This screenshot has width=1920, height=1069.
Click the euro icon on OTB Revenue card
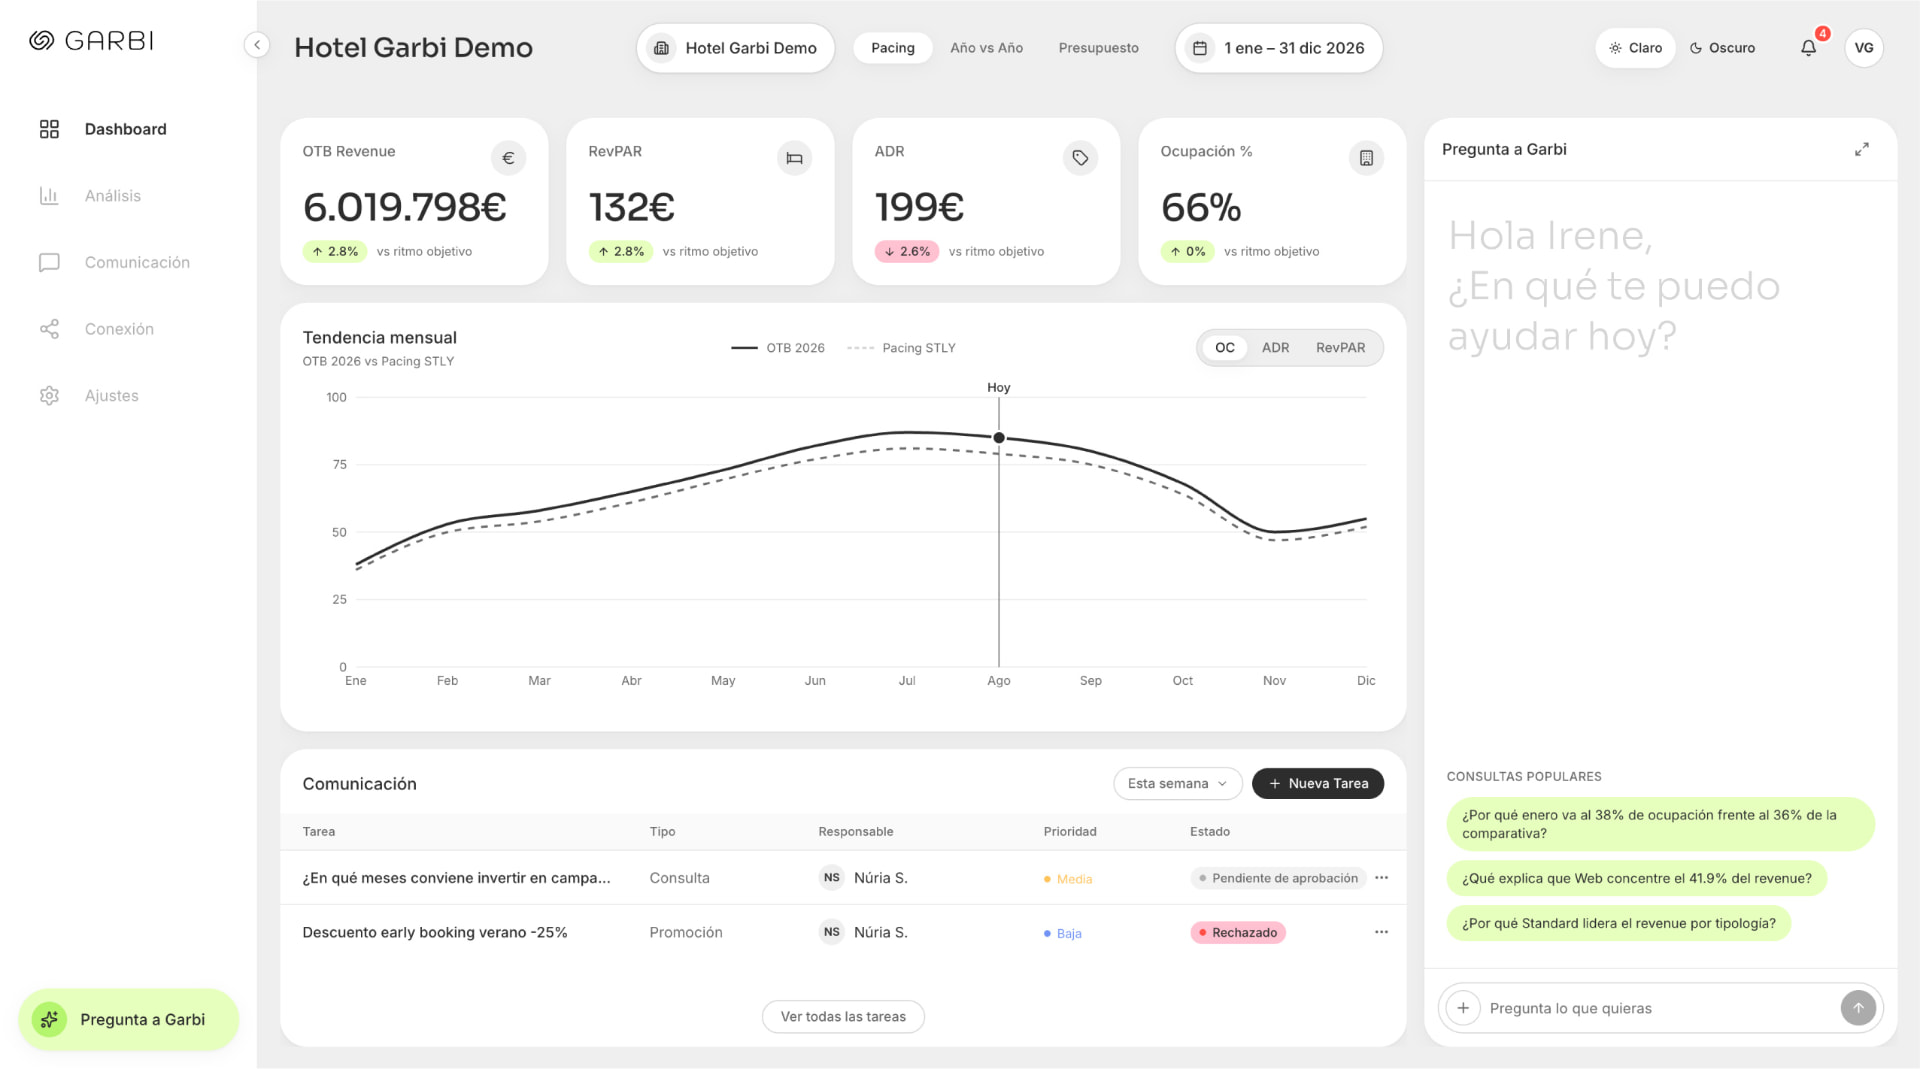pos(508,158)
